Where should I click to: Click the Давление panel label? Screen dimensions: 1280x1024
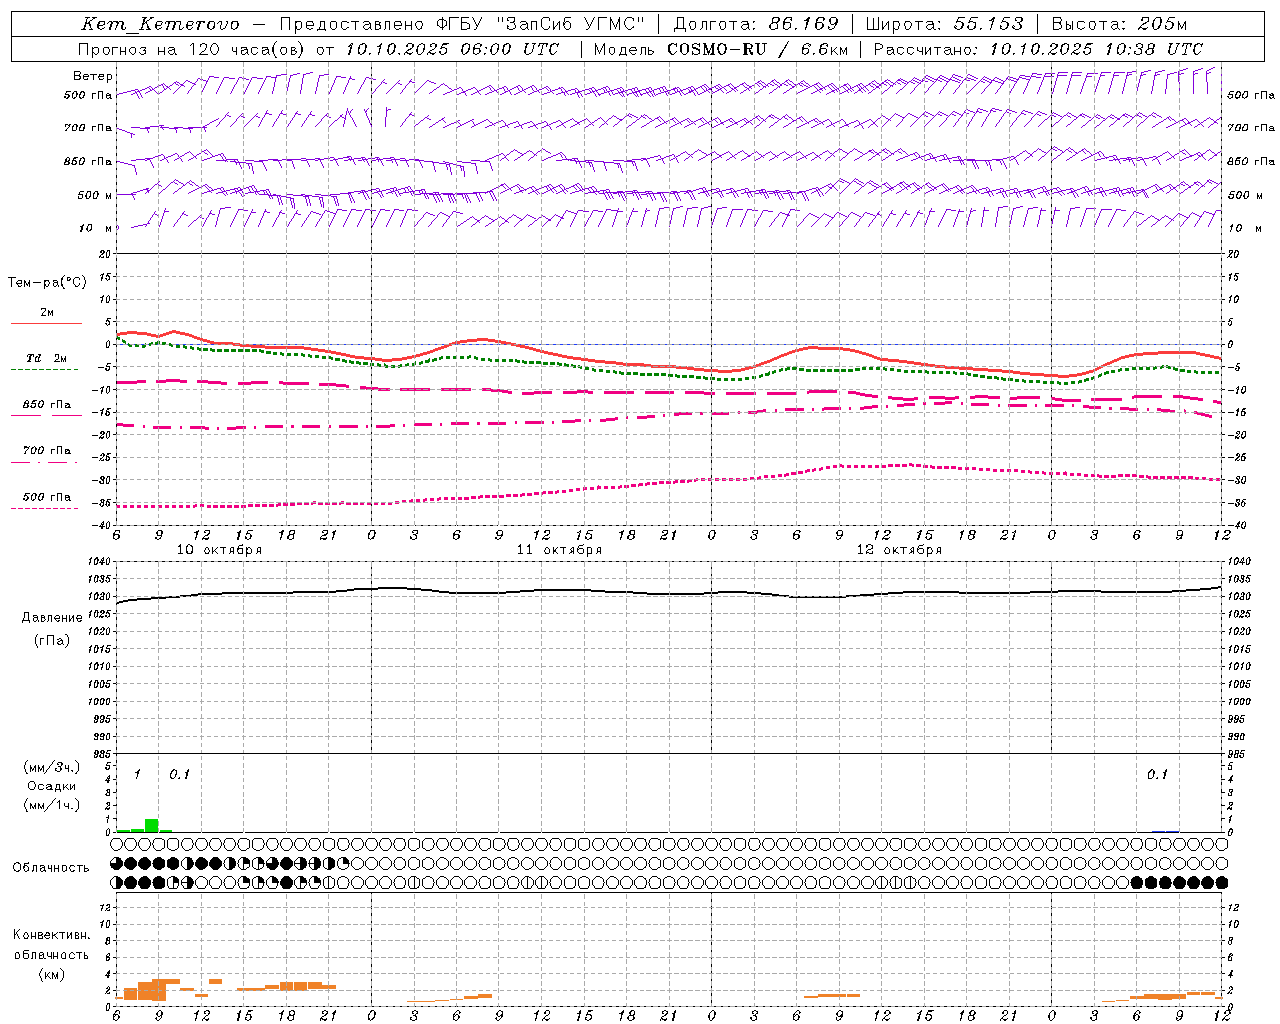pyautogui.click(x=52, y=618)
